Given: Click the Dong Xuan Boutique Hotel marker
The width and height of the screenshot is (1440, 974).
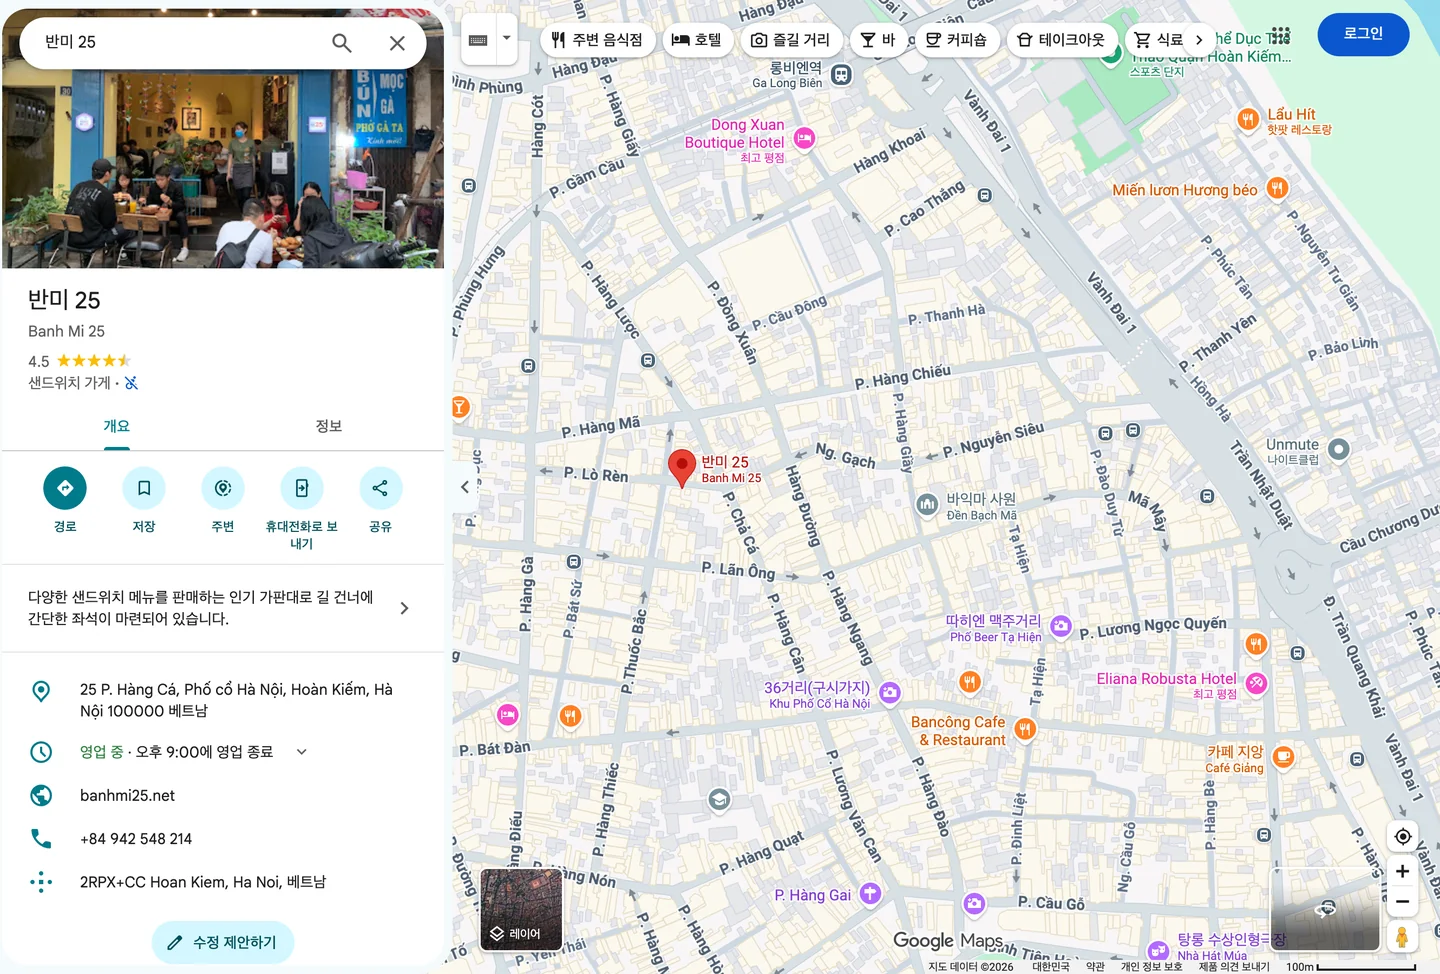Looking at the screenshot, I should pos(804,139).
